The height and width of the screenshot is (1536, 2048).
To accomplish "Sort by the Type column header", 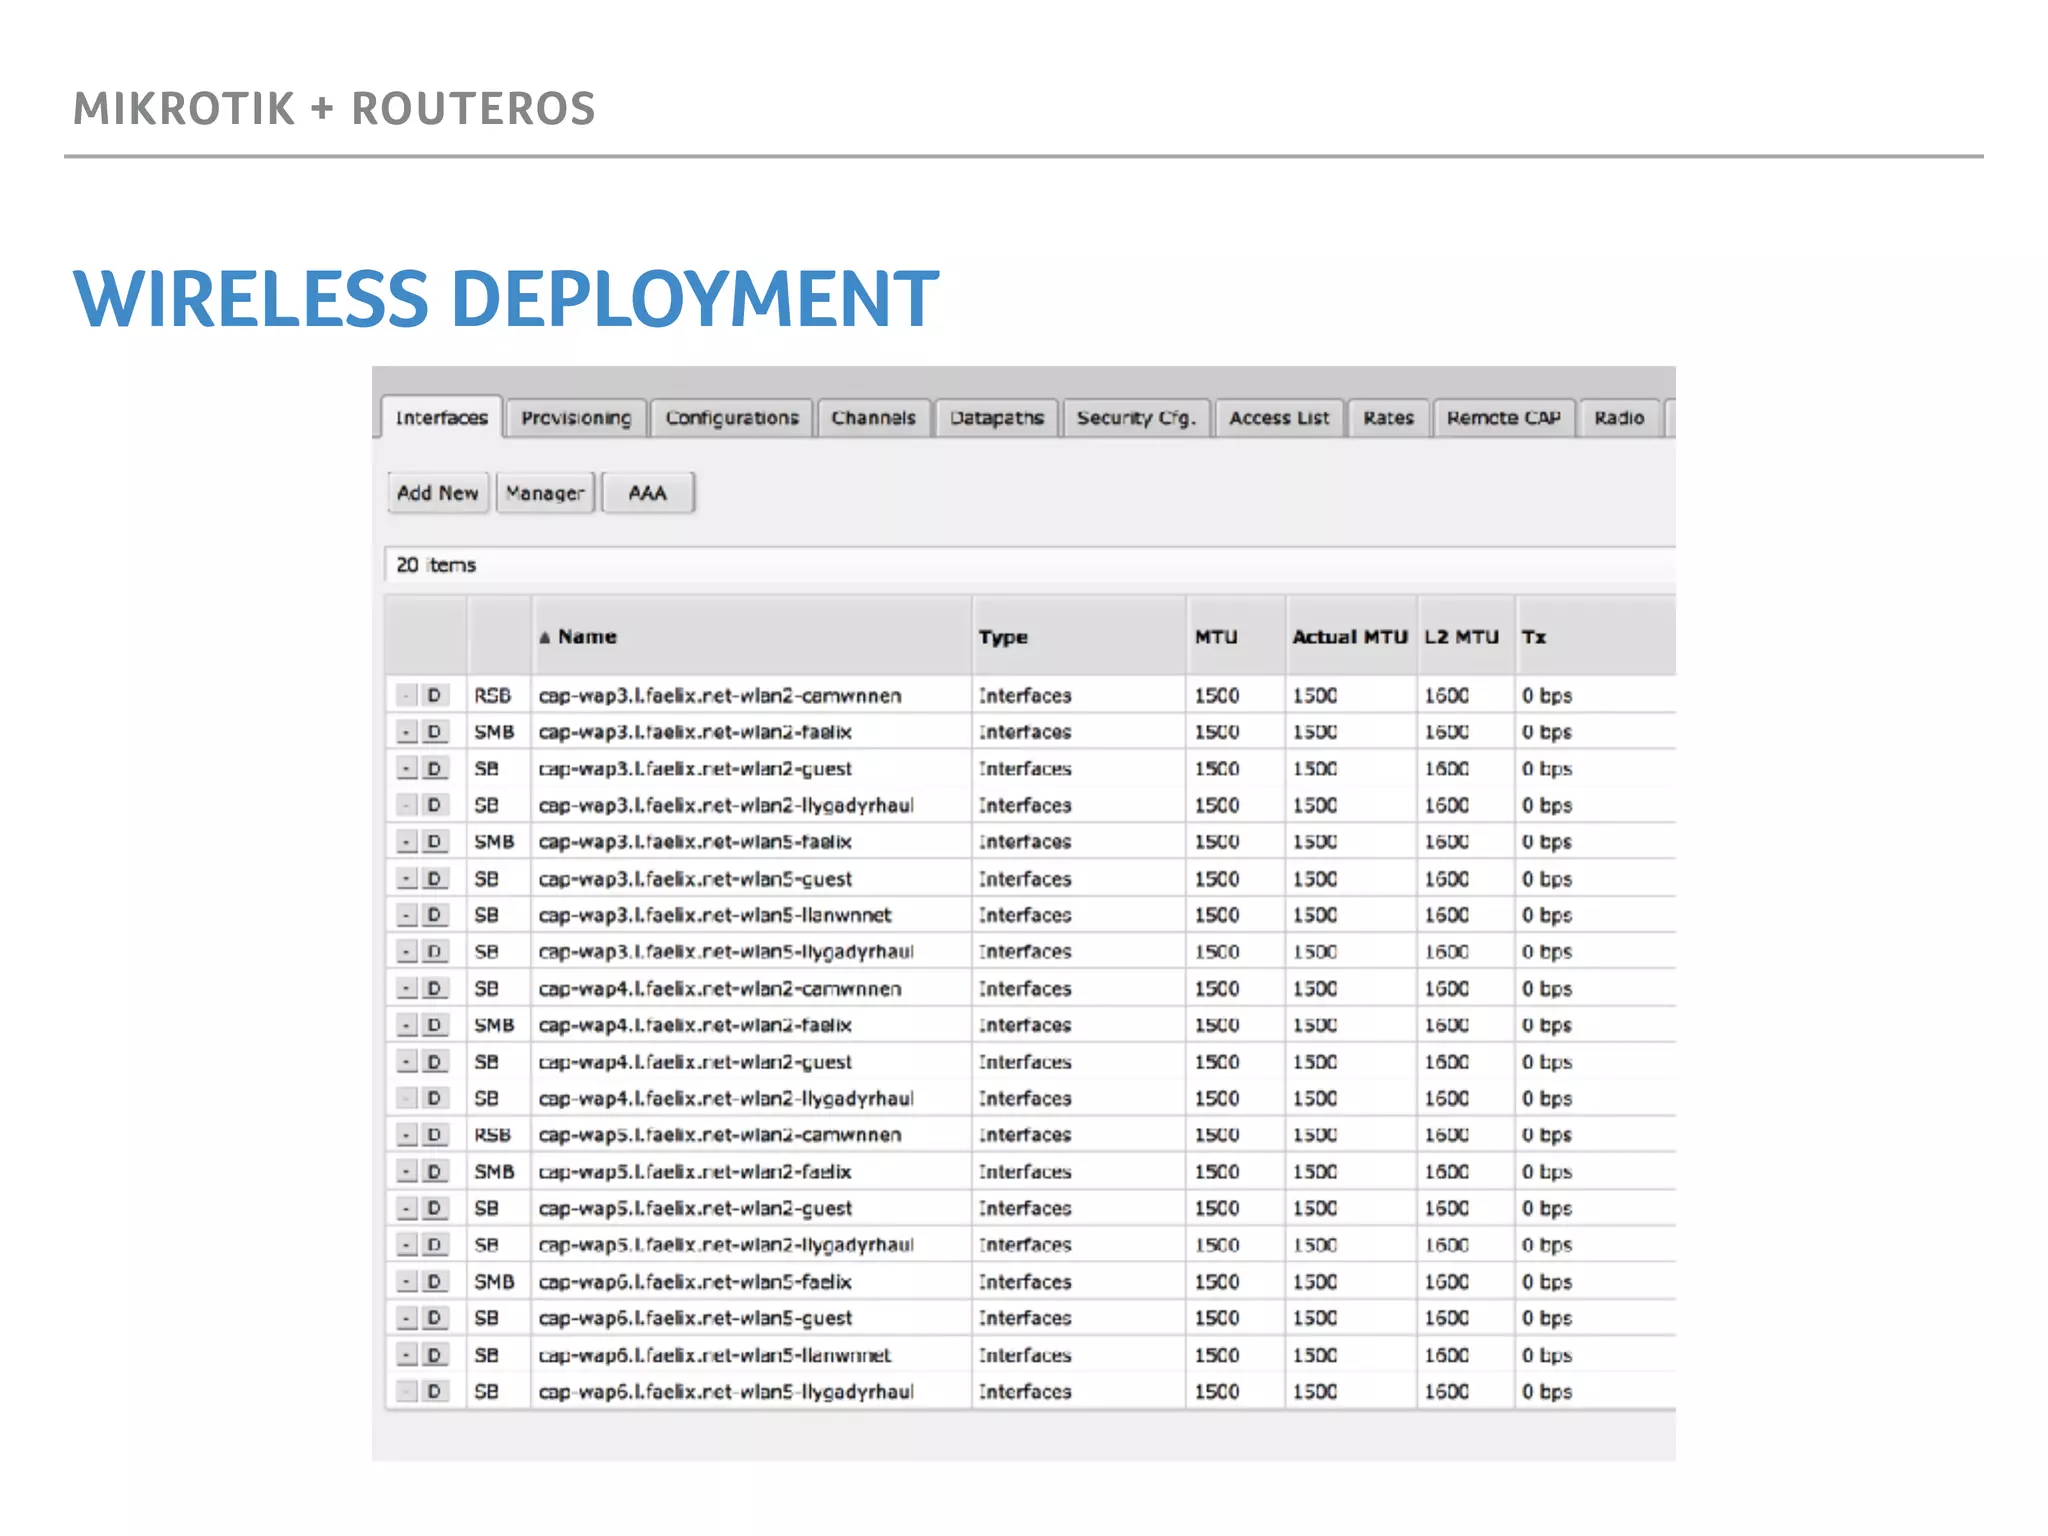I will tap(1079, 636).
